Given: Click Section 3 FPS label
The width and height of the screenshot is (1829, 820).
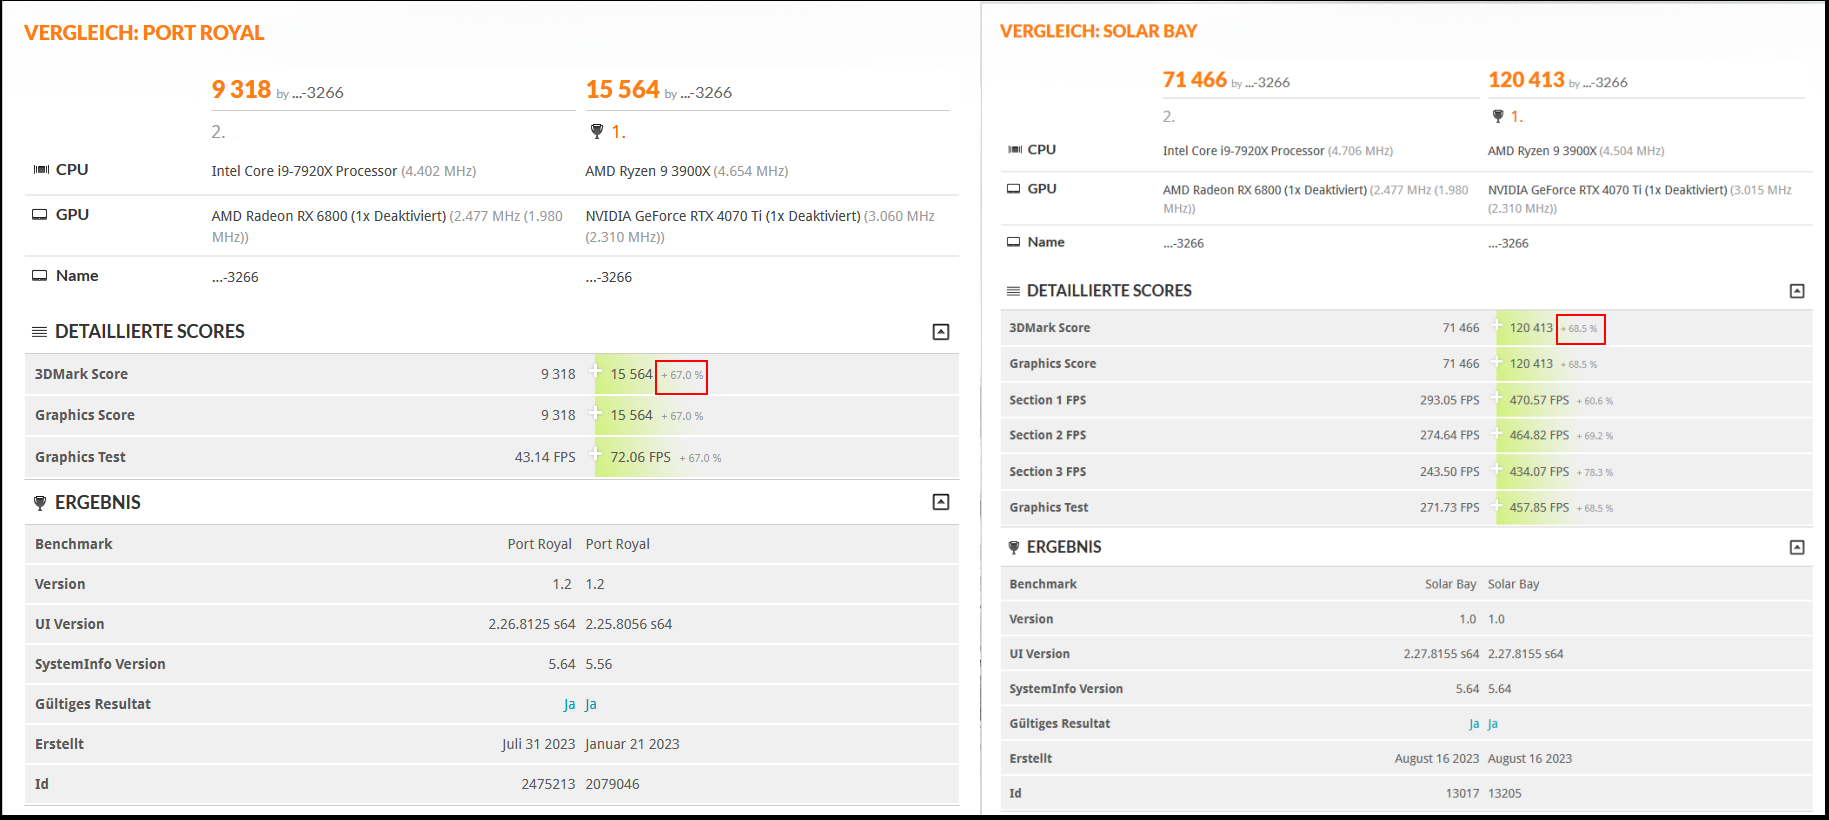Looking at the screenshot, I should 1047,472.
